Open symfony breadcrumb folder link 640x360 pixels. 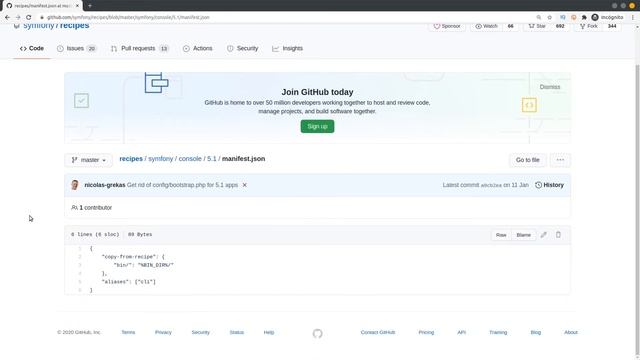160,159
